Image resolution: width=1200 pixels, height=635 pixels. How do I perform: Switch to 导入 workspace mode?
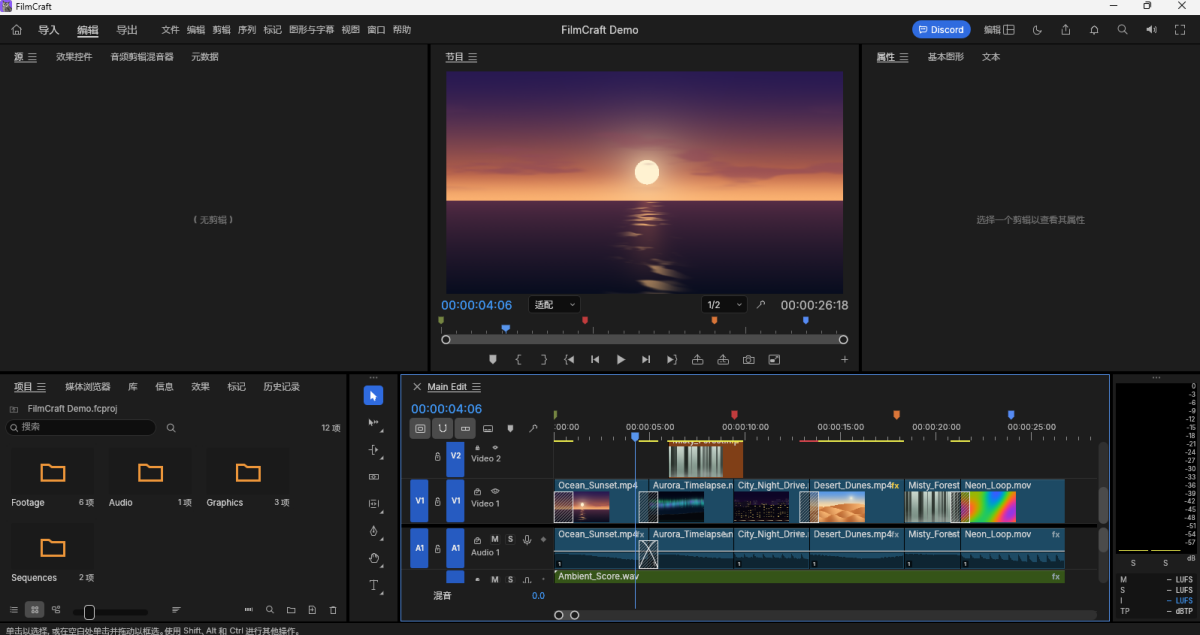click(x=49, y=30)
